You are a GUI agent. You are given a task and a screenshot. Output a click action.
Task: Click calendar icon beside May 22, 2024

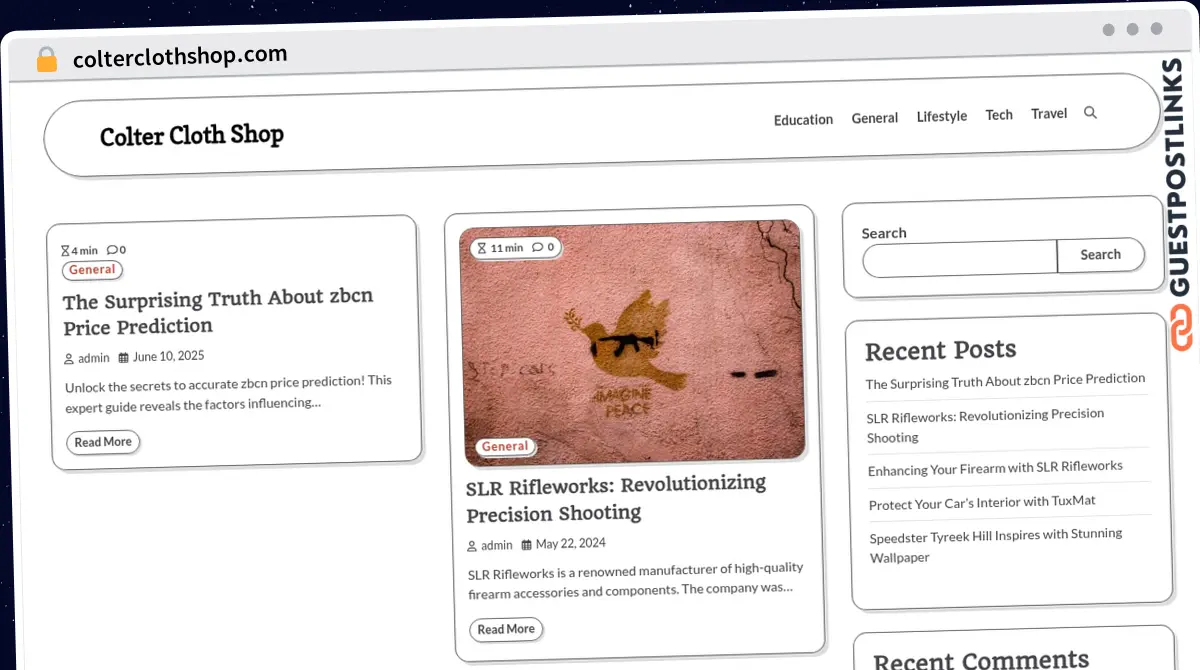tap(526, 545)
